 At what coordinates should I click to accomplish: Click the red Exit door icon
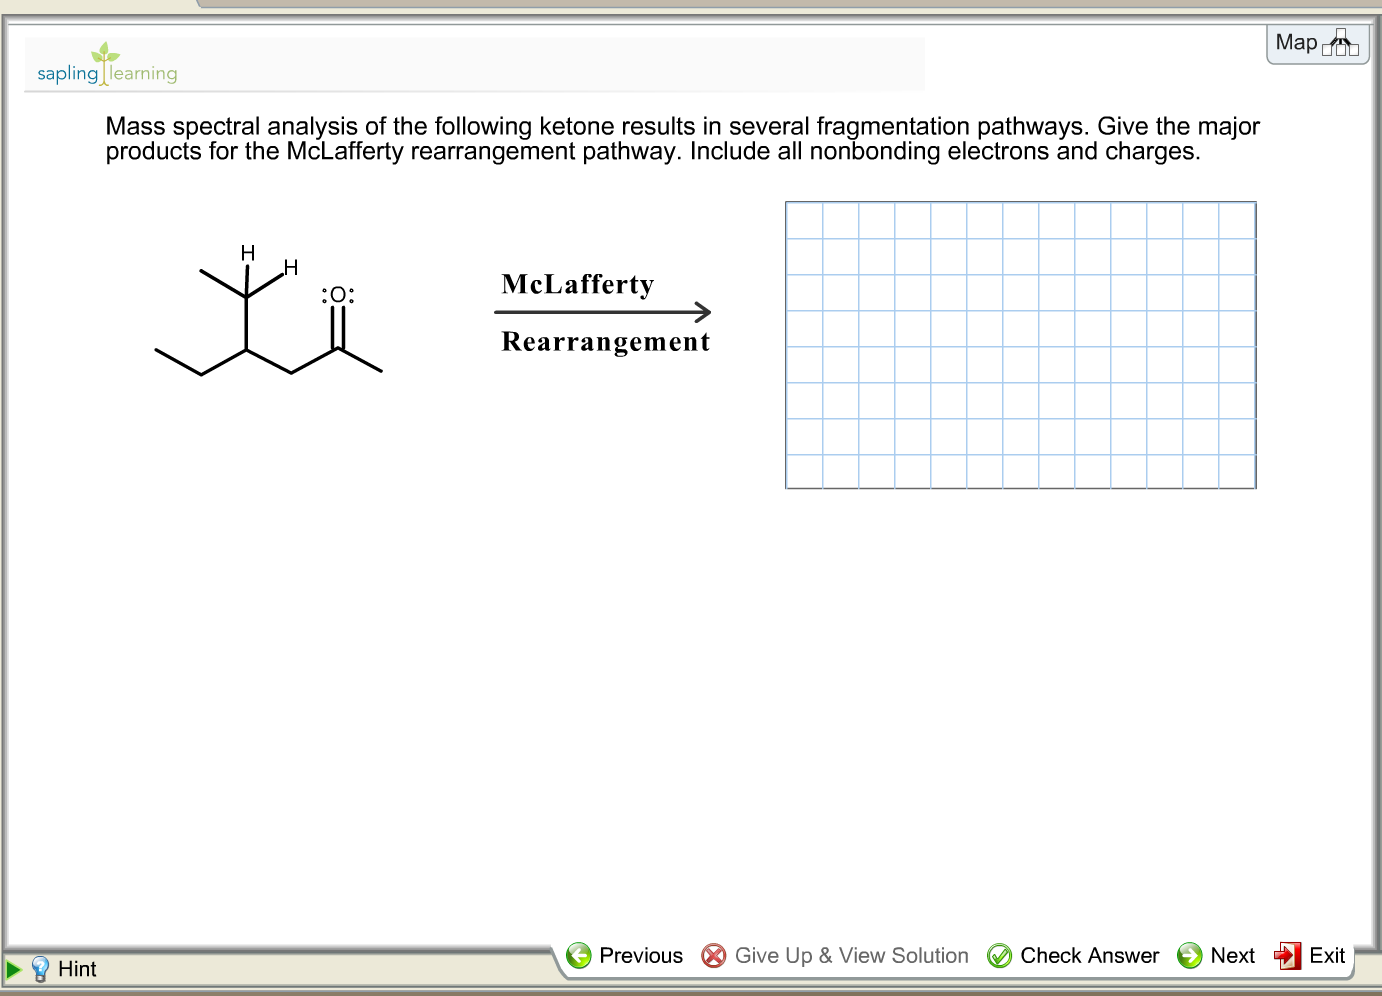click(1287, 955)
